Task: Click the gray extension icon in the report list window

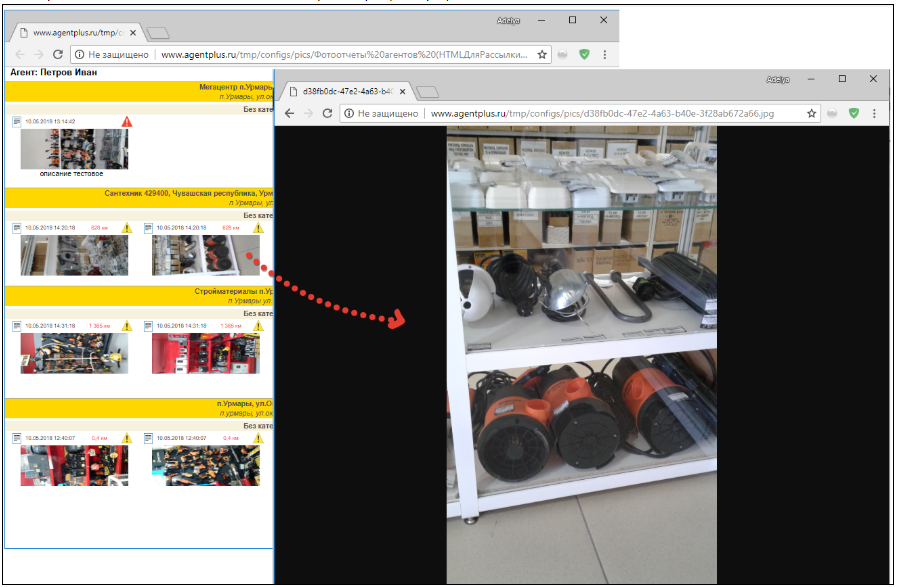Action: (x=562, y=55)
